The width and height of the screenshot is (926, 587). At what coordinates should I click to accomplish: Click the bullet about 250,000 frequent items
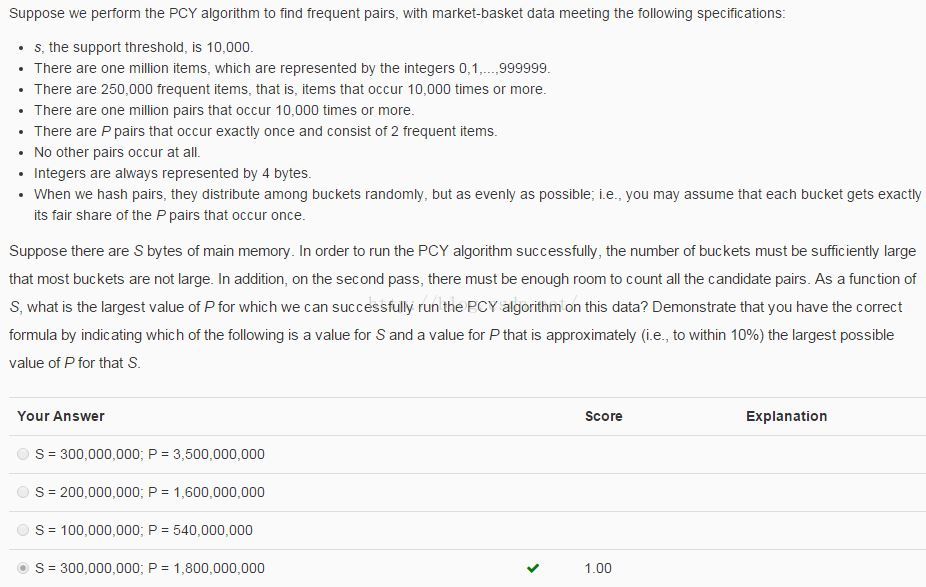(x=290, y=89)
